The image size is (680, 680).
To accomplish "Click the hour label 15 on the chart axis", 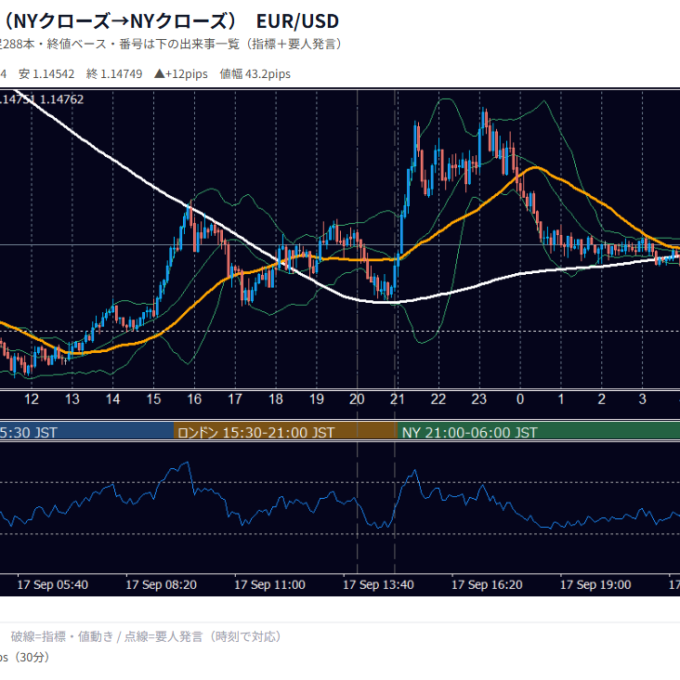I will (154, 399).
